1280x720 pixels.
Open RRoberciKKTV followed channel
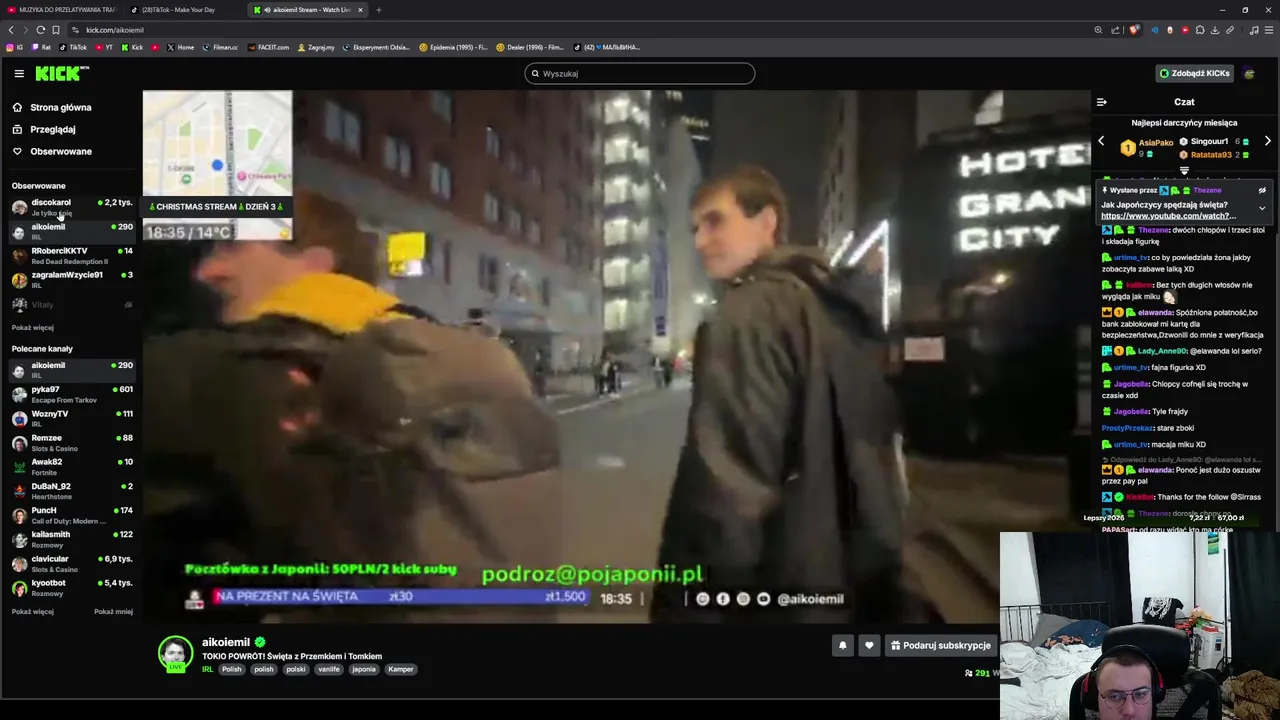70,255
